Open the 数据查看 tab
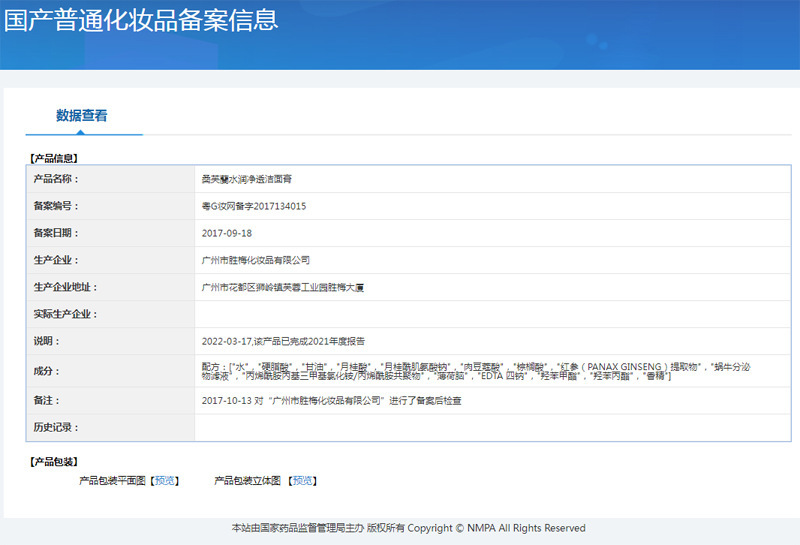The image size is (800, 545). coord(82,116)
